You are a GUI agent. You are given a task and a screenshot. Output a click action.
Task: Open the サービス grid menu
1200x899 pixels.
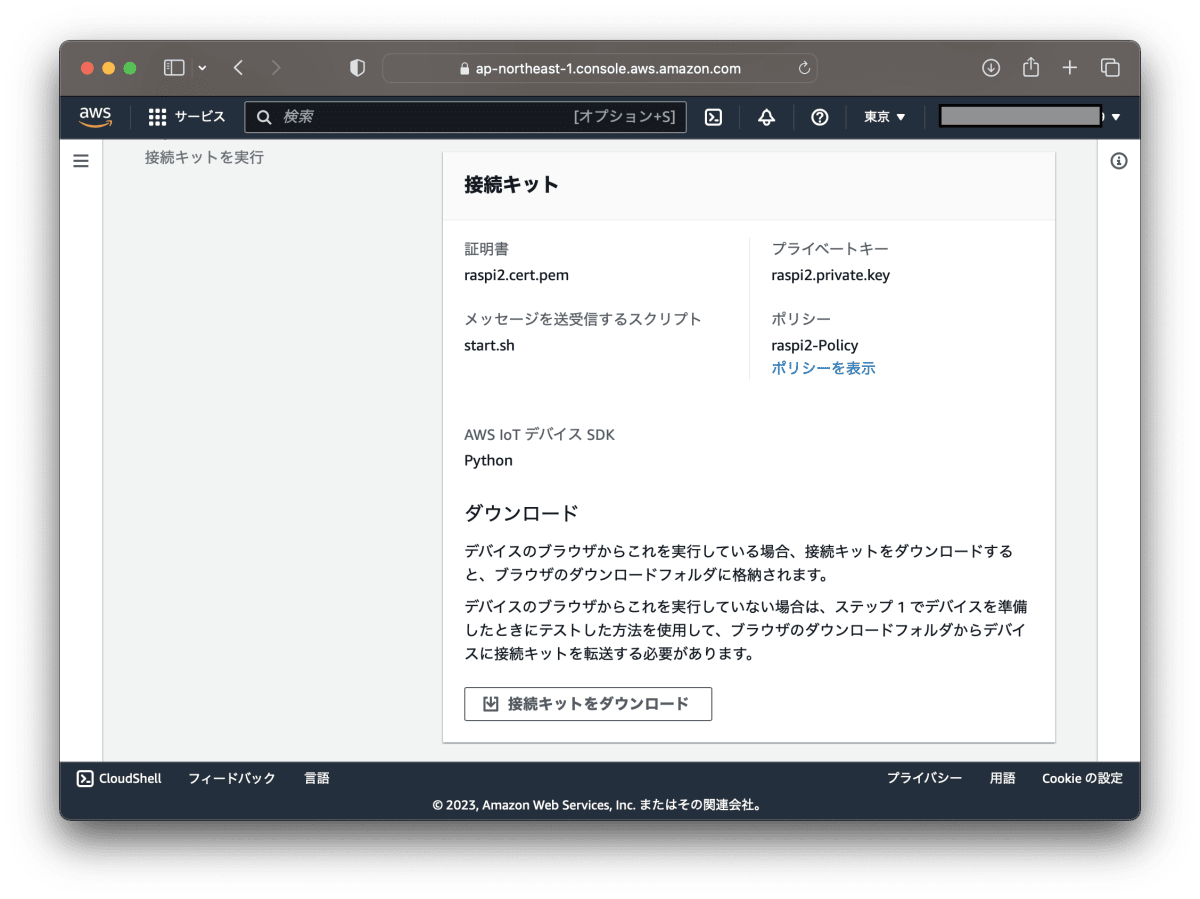point(187,117)
